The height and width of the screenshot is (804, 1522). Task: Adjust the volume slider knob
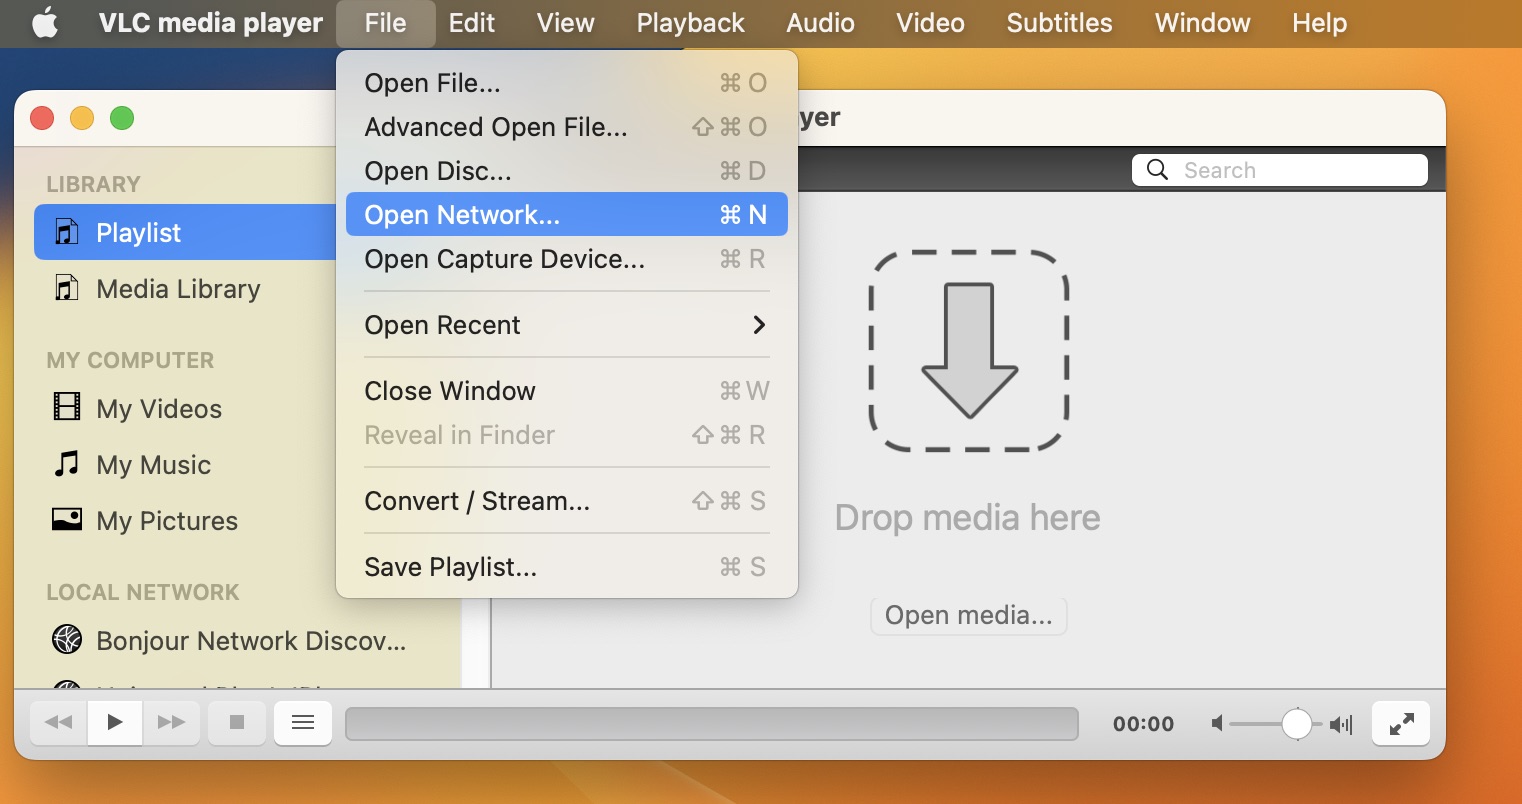(1297, 723)
